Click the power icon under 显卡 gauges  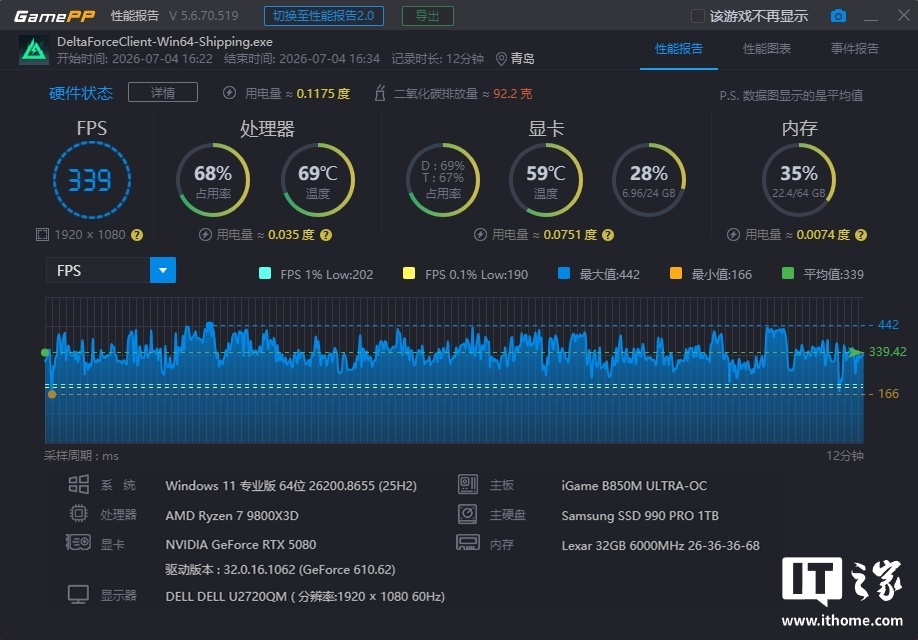[x=480, y=235]
